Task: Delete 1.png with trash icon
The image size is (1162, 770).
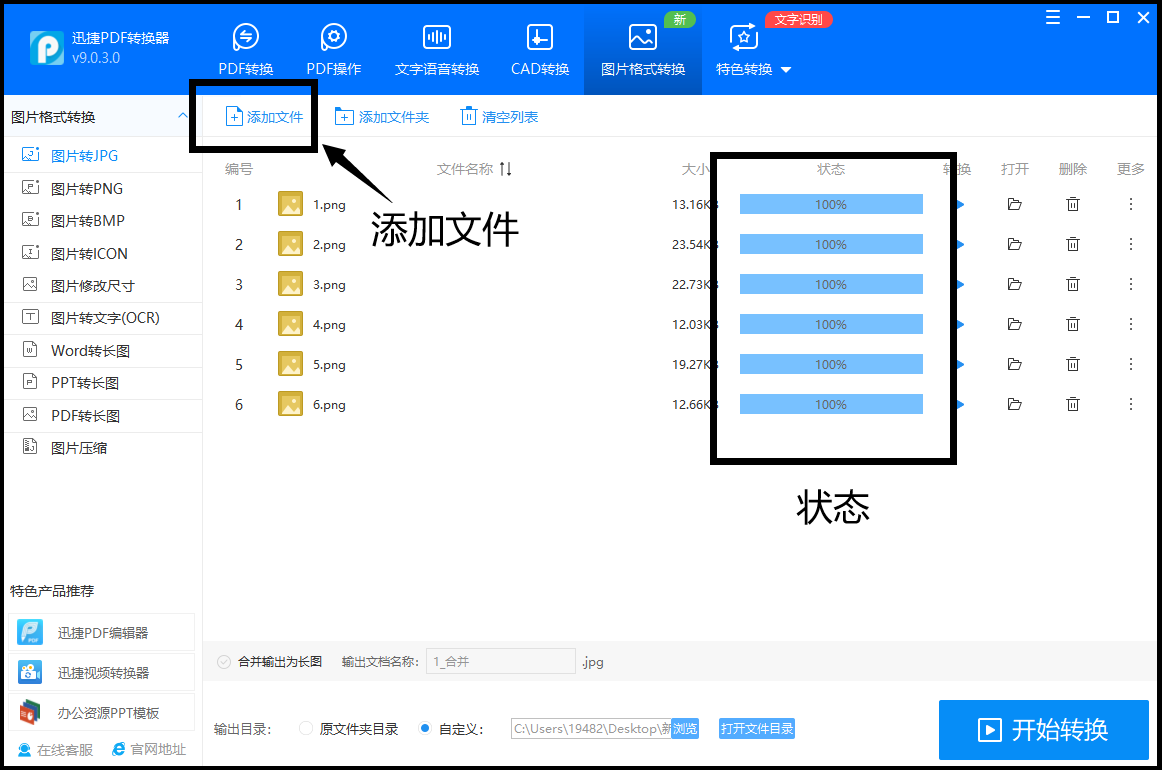Action: [x=1072, y=204]
